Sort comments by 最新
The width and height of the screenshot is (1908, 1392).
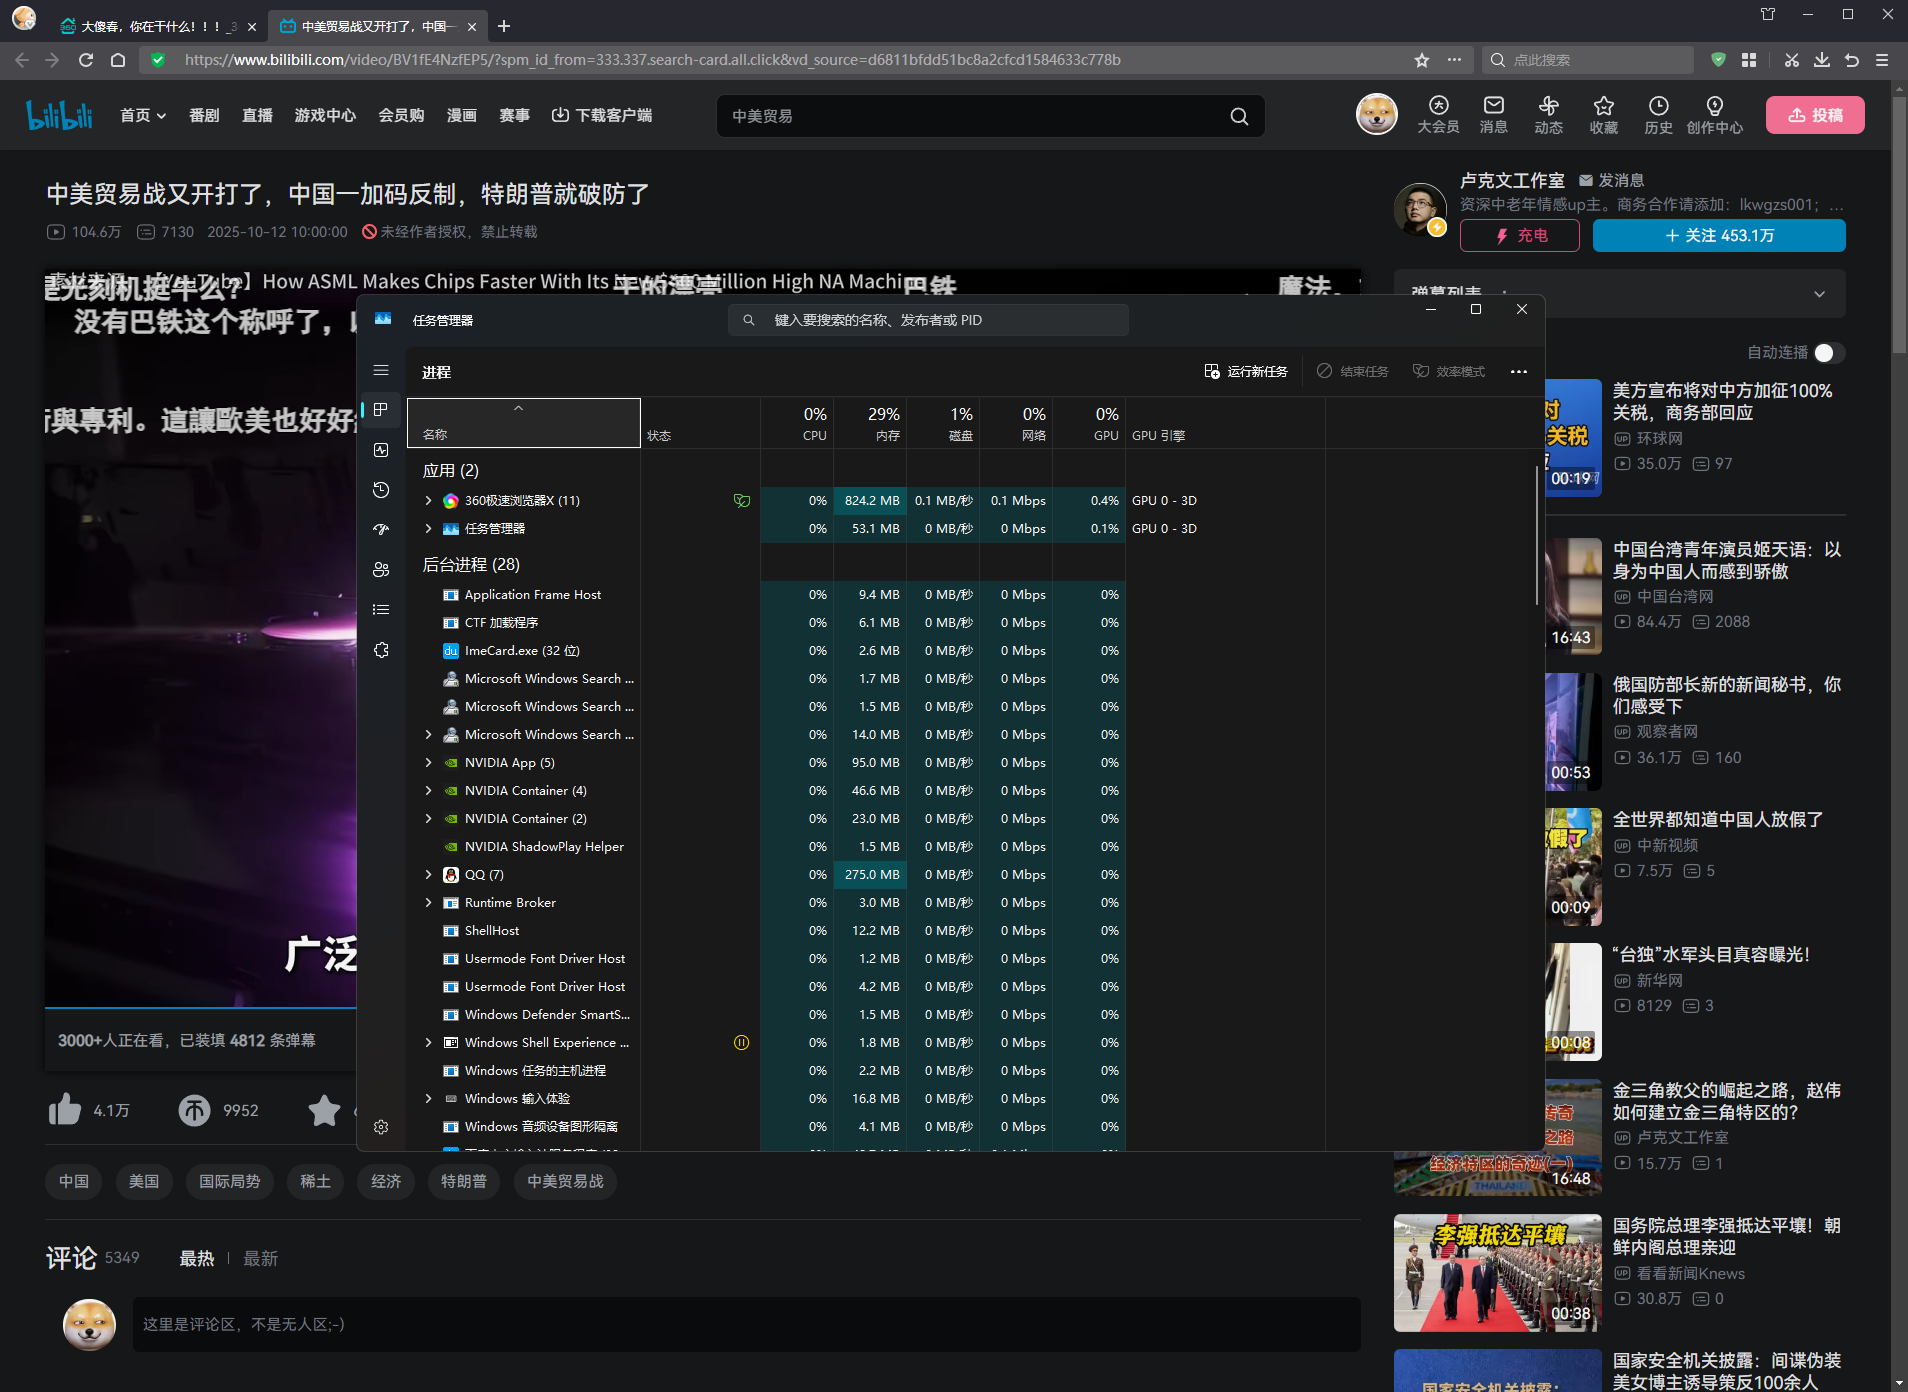260,1259
